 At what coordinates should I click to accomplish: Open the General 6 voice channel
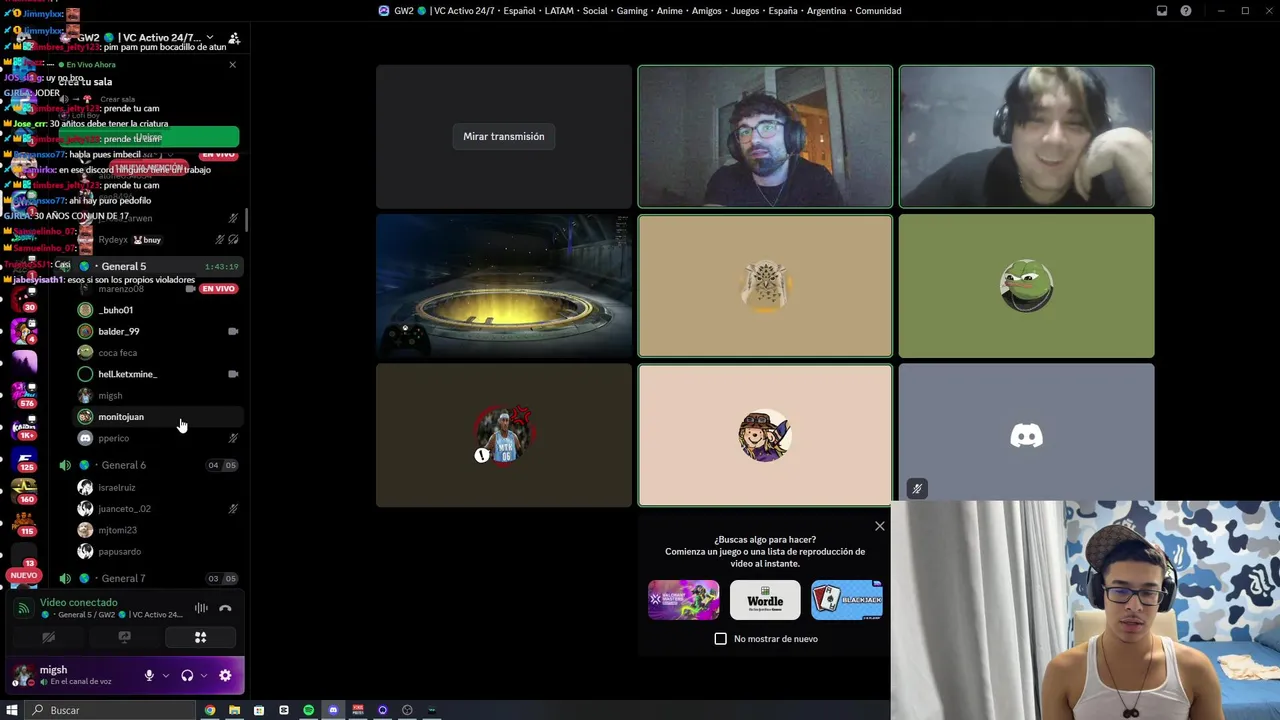pos(148,465)
